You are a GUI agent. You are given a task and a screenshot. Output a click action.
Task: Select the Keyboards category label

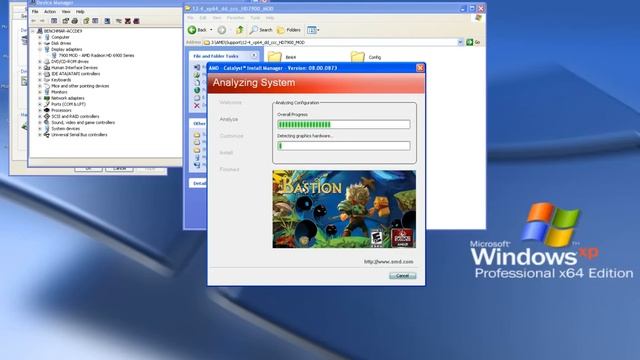click(61, 80)
